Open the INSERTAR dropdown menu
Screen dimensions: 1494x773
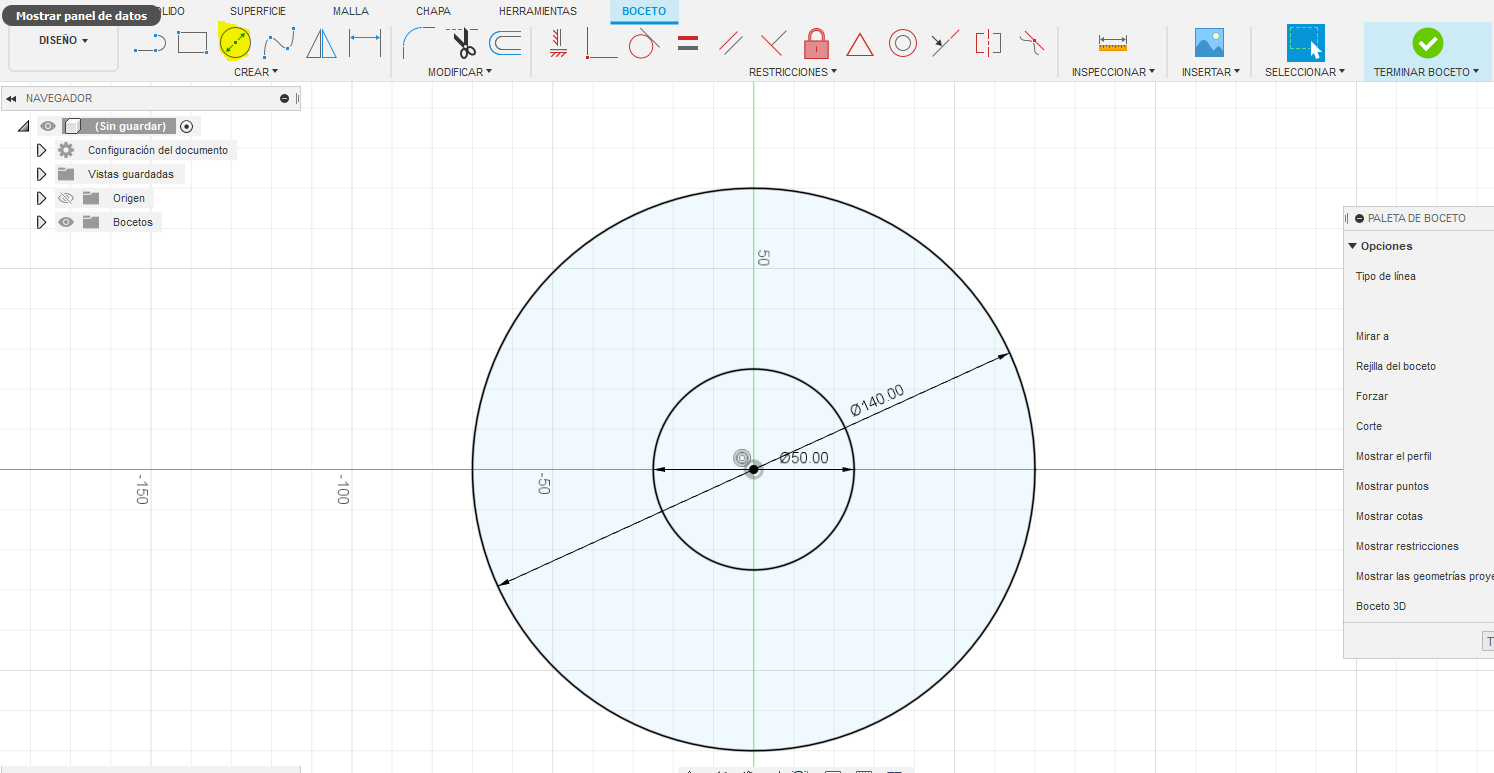pyautogui.click(x=1210, y=72)
